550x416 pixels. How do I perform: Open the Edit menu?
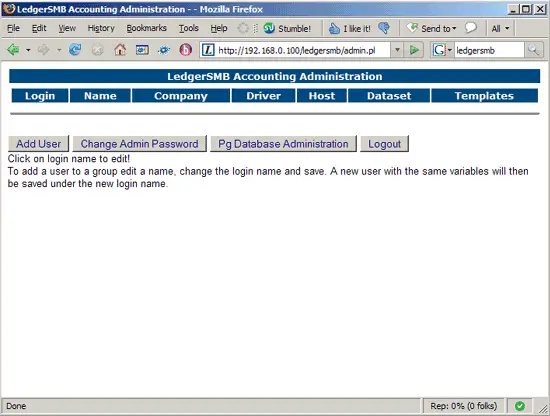(x=39, y=28)
